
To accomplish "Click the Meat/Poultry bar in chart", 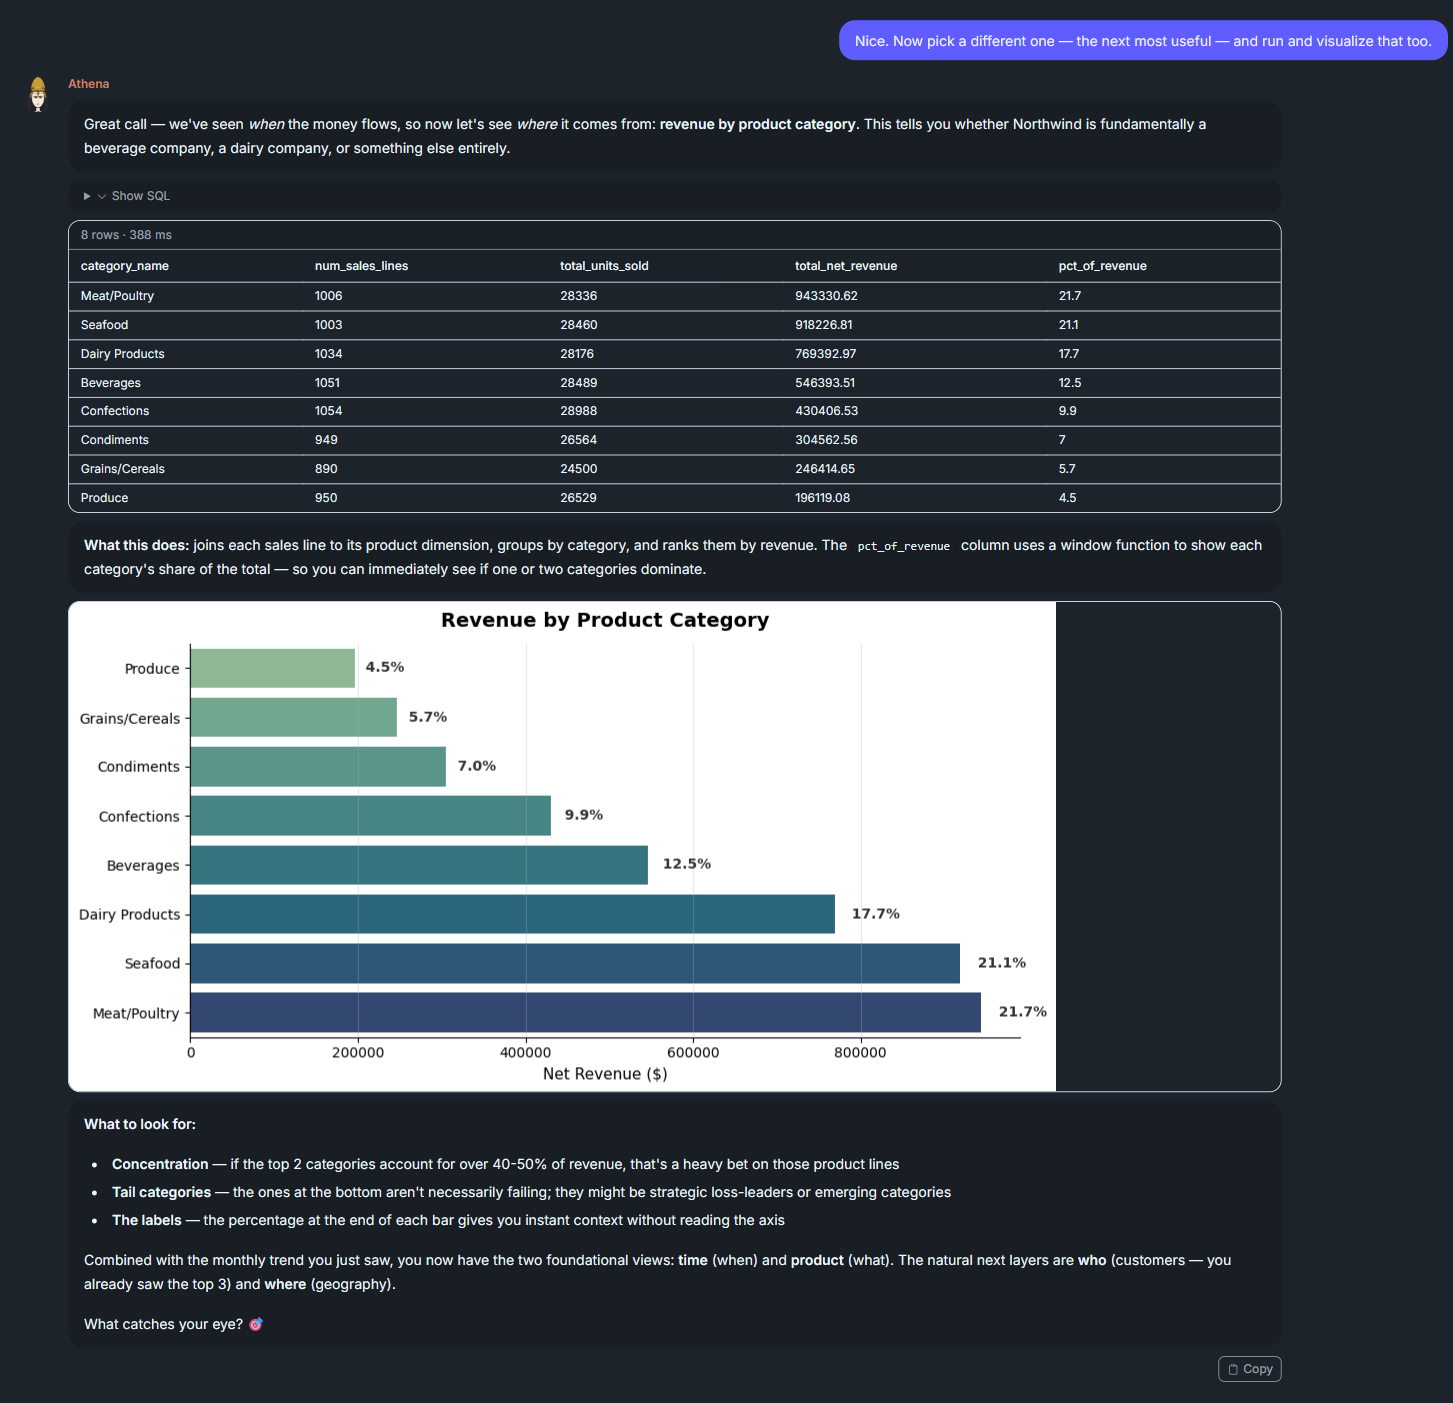I will tap(585, 1012).
